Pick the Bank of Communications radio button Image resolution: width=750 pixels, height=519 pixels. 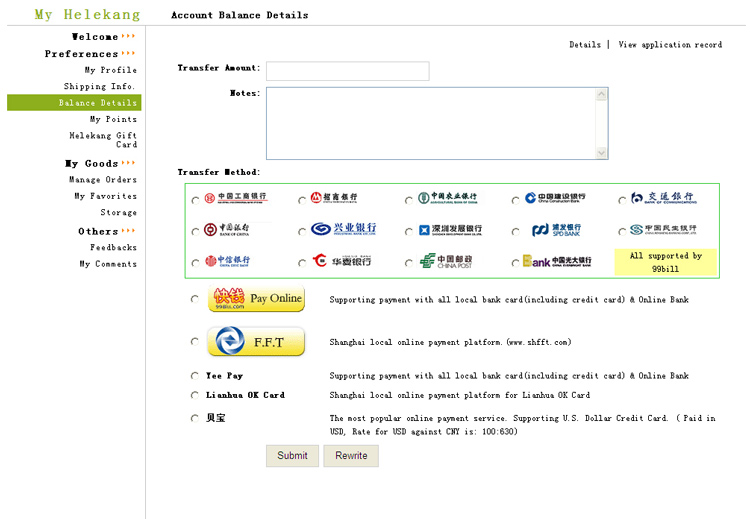(x=622, y=200)
